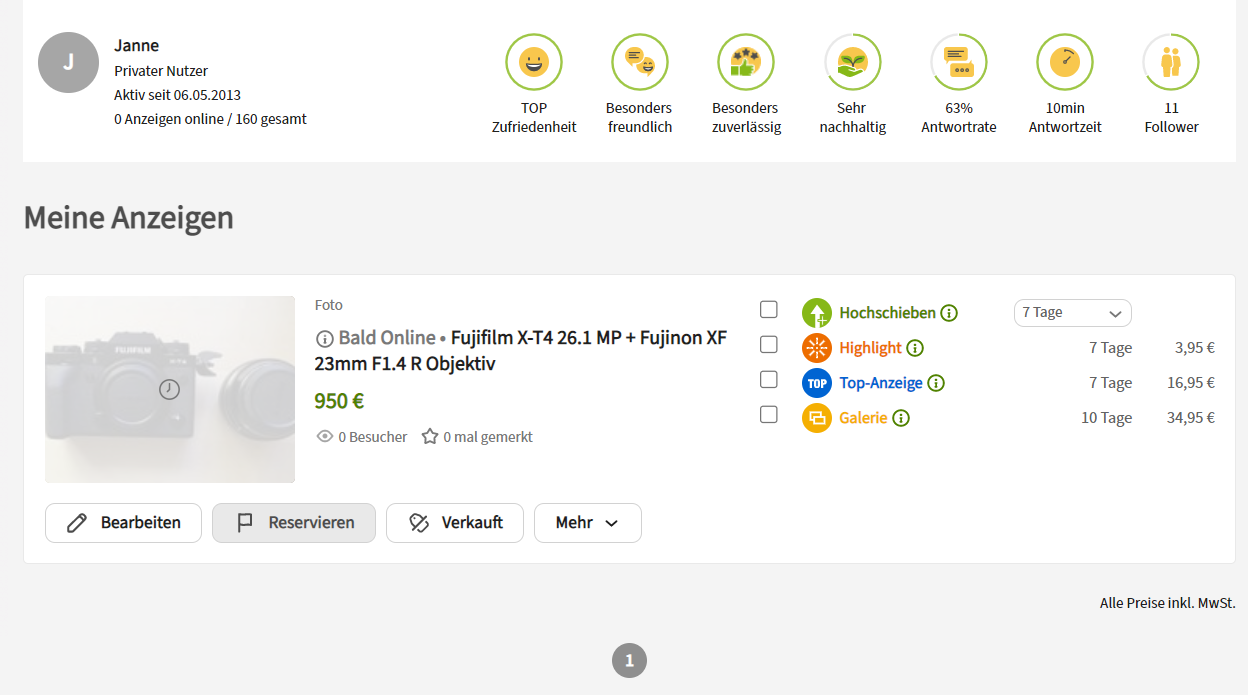Viewport: 1248px width, 695px height.
Task: Open info icon beside Top-Anzeige
Action: coord(936,383)
